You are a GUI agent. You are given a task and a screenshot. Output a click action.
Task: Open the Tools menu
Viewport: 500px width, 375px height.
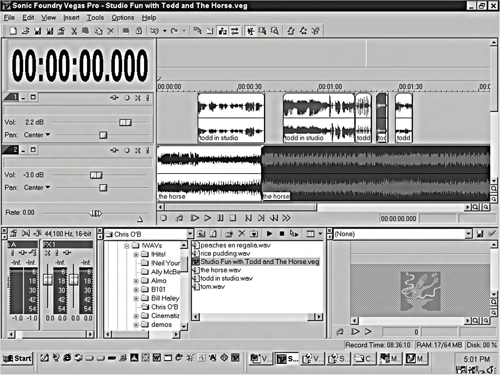click(95, 18)
